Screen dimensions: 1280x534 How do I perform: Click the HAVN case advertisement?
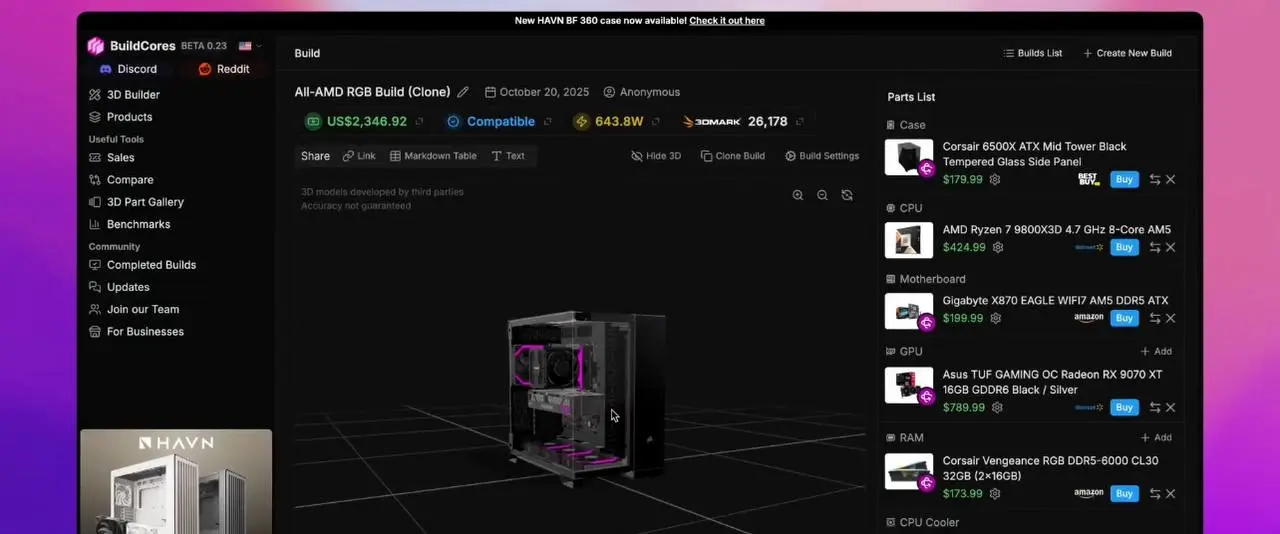click(x=176, y=482)
